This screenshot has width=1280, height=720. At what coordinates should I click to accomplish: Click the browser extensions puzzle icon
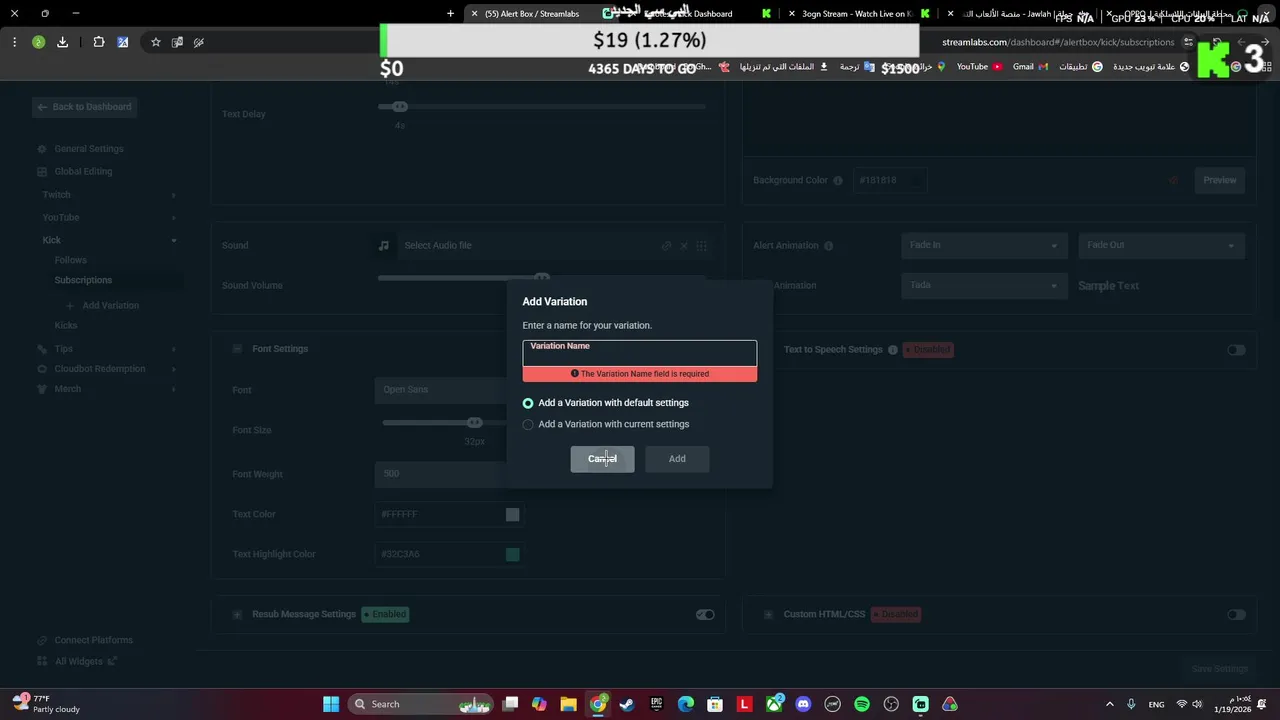(98, 42)
